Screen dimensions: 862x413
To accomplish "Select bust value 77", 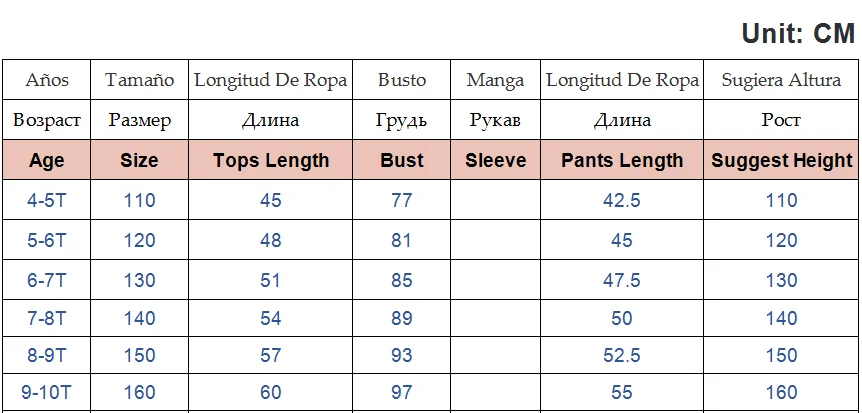I will pos(402,200).
